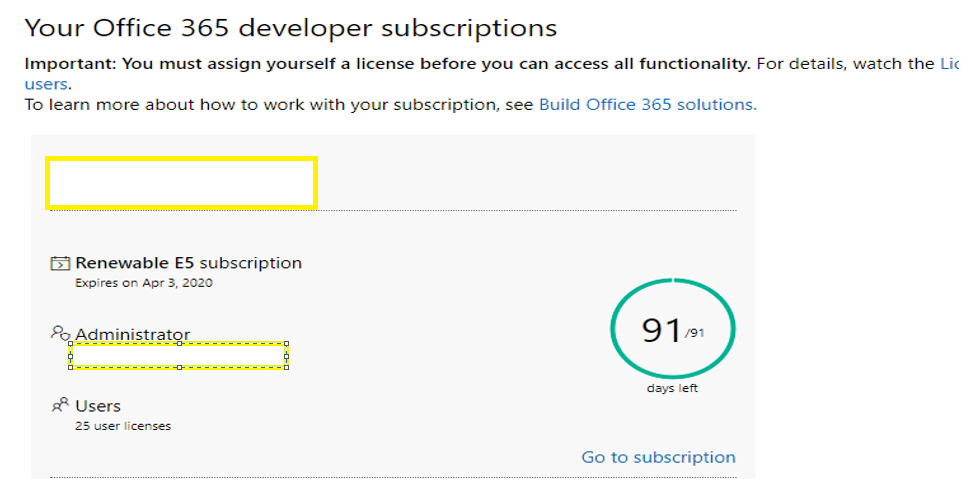Click the "days left" label under the ring
The height and width of the screenshot is (494, 970).
[672, 389]
